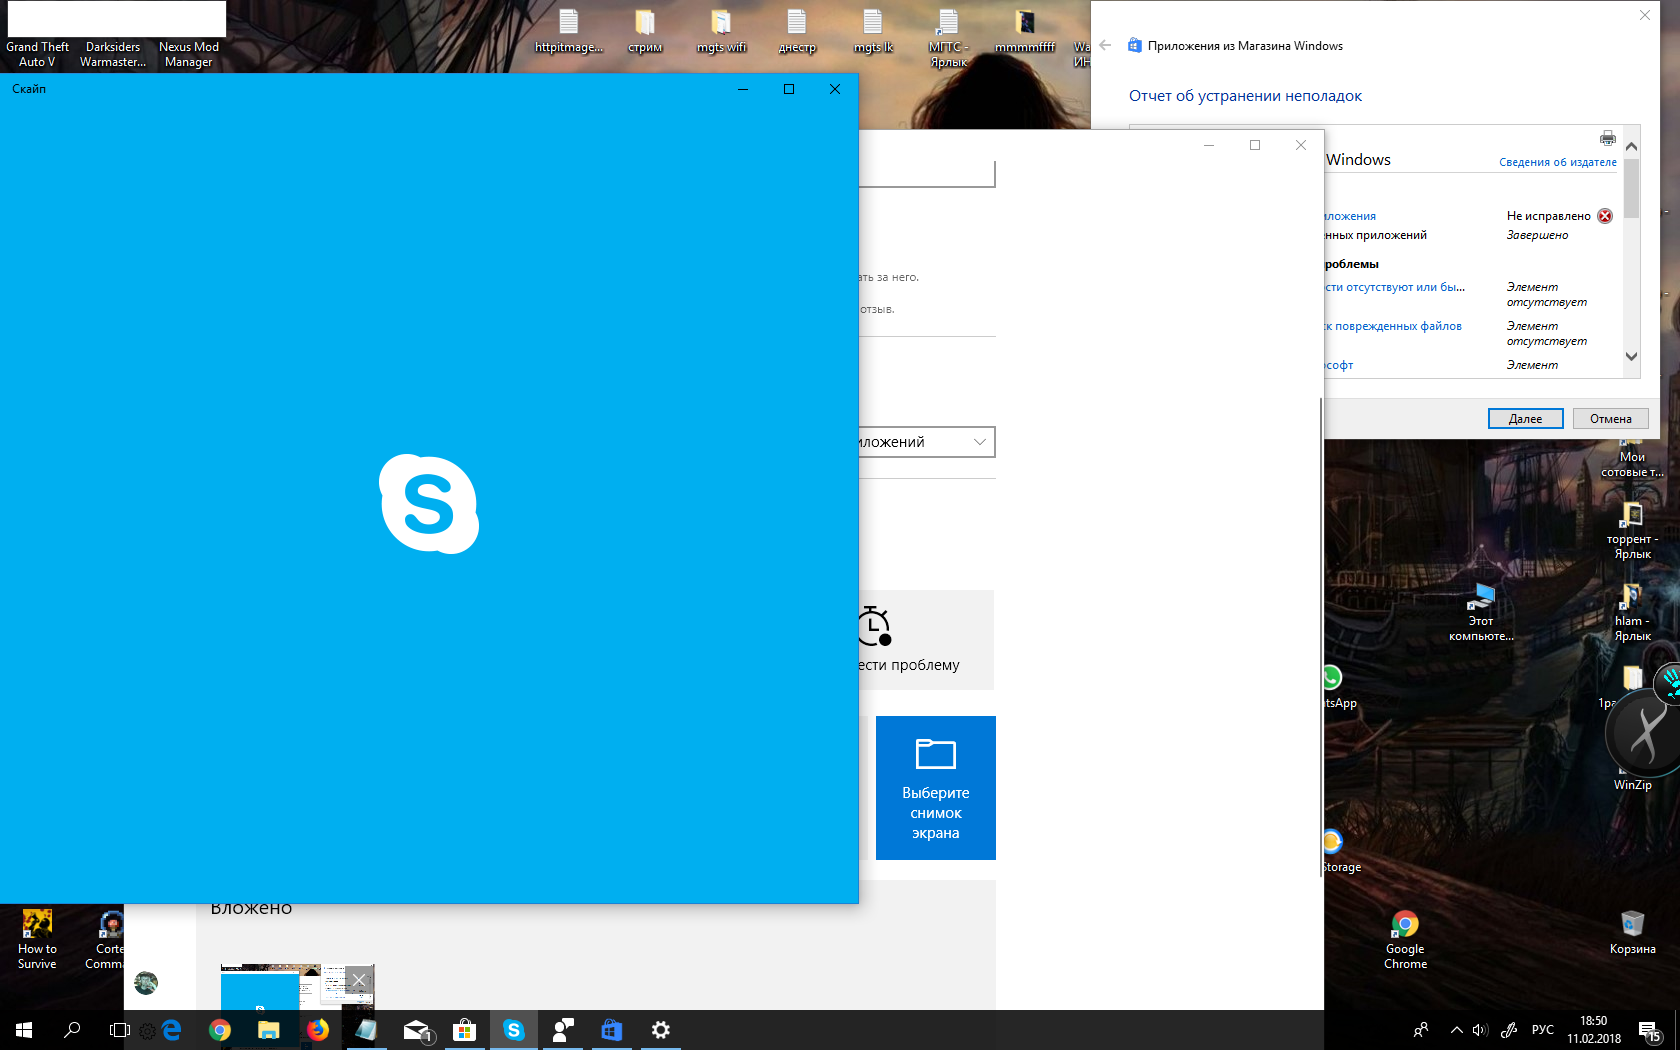Click the text input field in Feedback Hub
Screen dimensions: 1680x1050
(x=927, y=174)
